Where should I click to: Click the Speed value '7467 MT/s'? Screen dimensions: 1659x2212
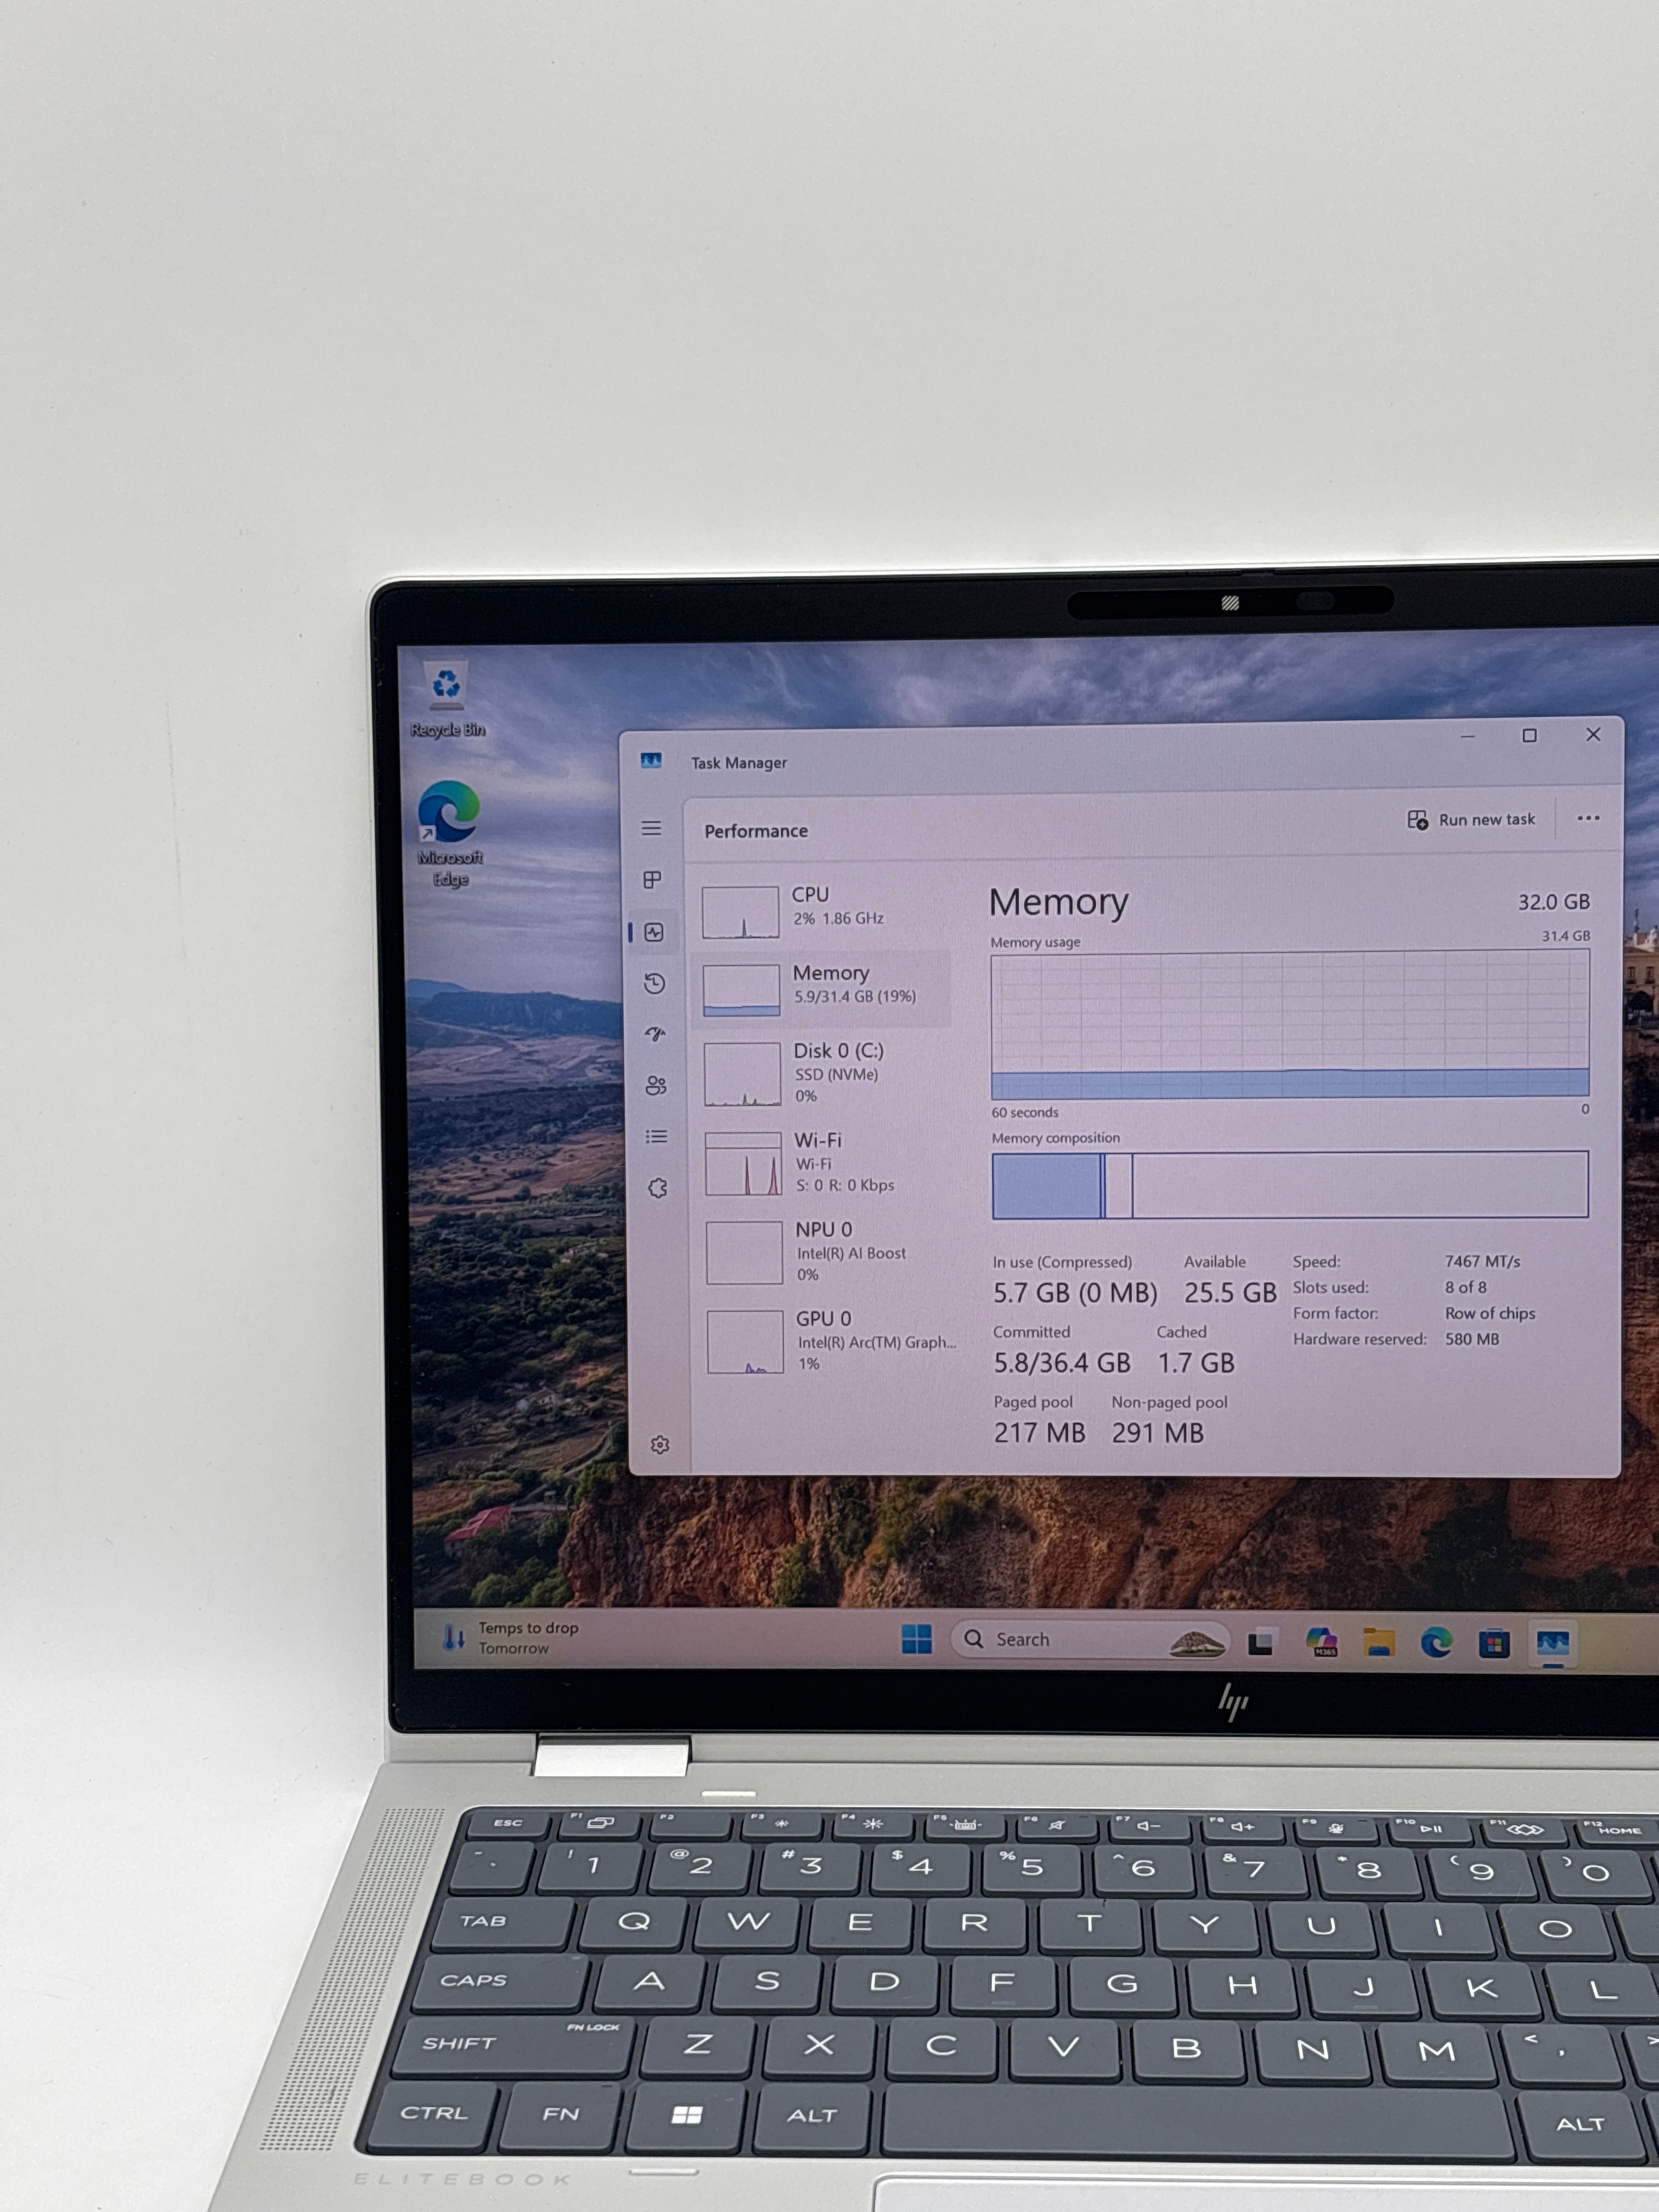(1483, 1262)
